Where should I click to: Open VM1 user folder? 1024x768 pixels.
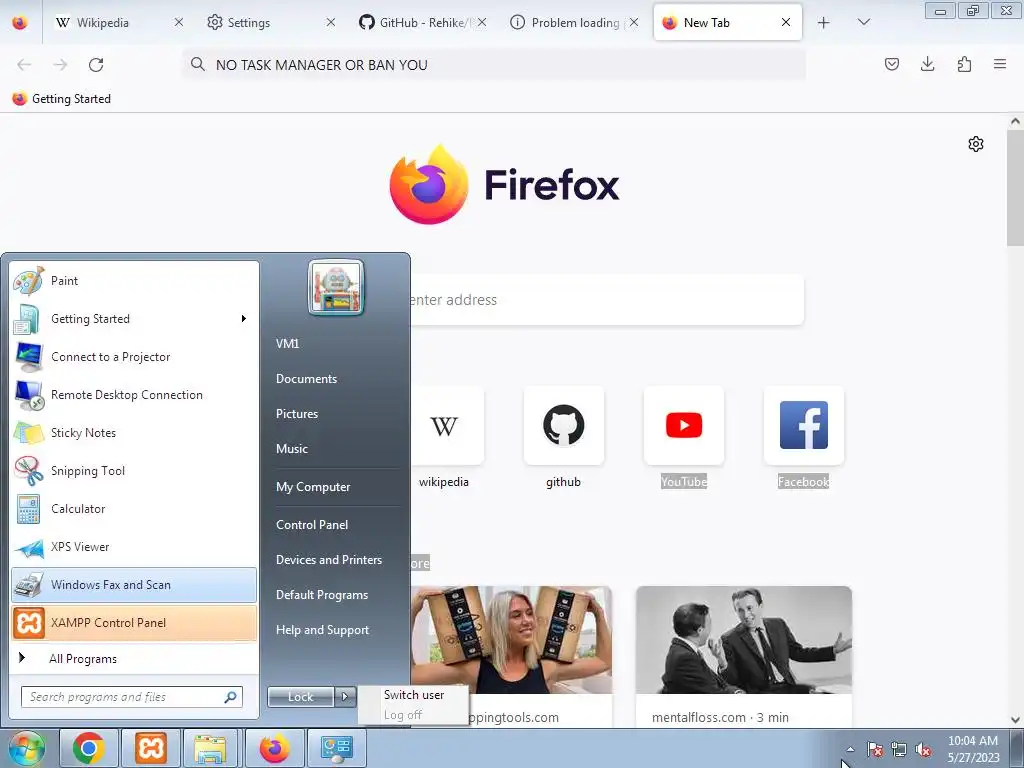point(287,344)
